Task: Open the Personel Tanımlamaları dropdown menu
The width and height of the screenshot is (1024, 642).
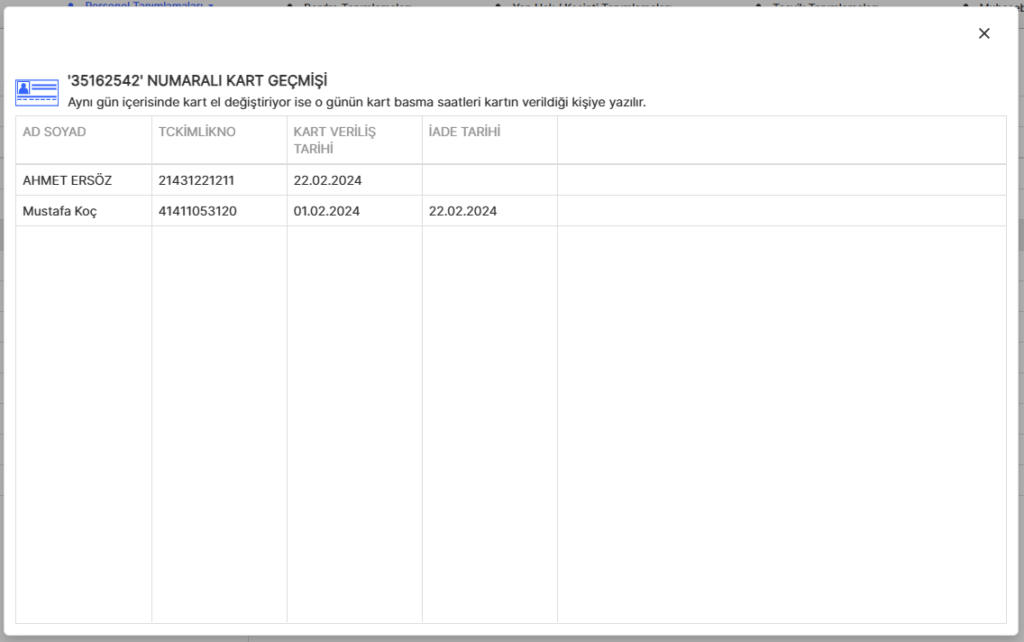Action: (x=148, y=5)
